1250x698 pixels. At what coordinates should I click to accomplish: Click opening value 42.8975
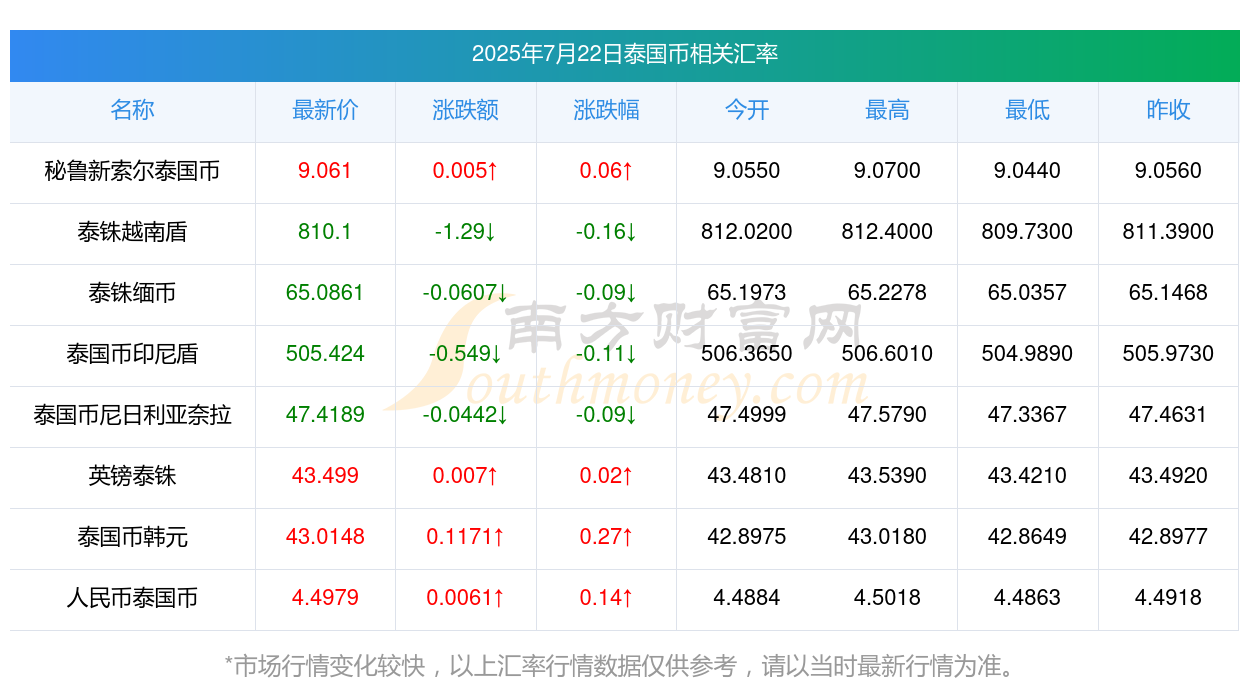[x=747, y=537]
